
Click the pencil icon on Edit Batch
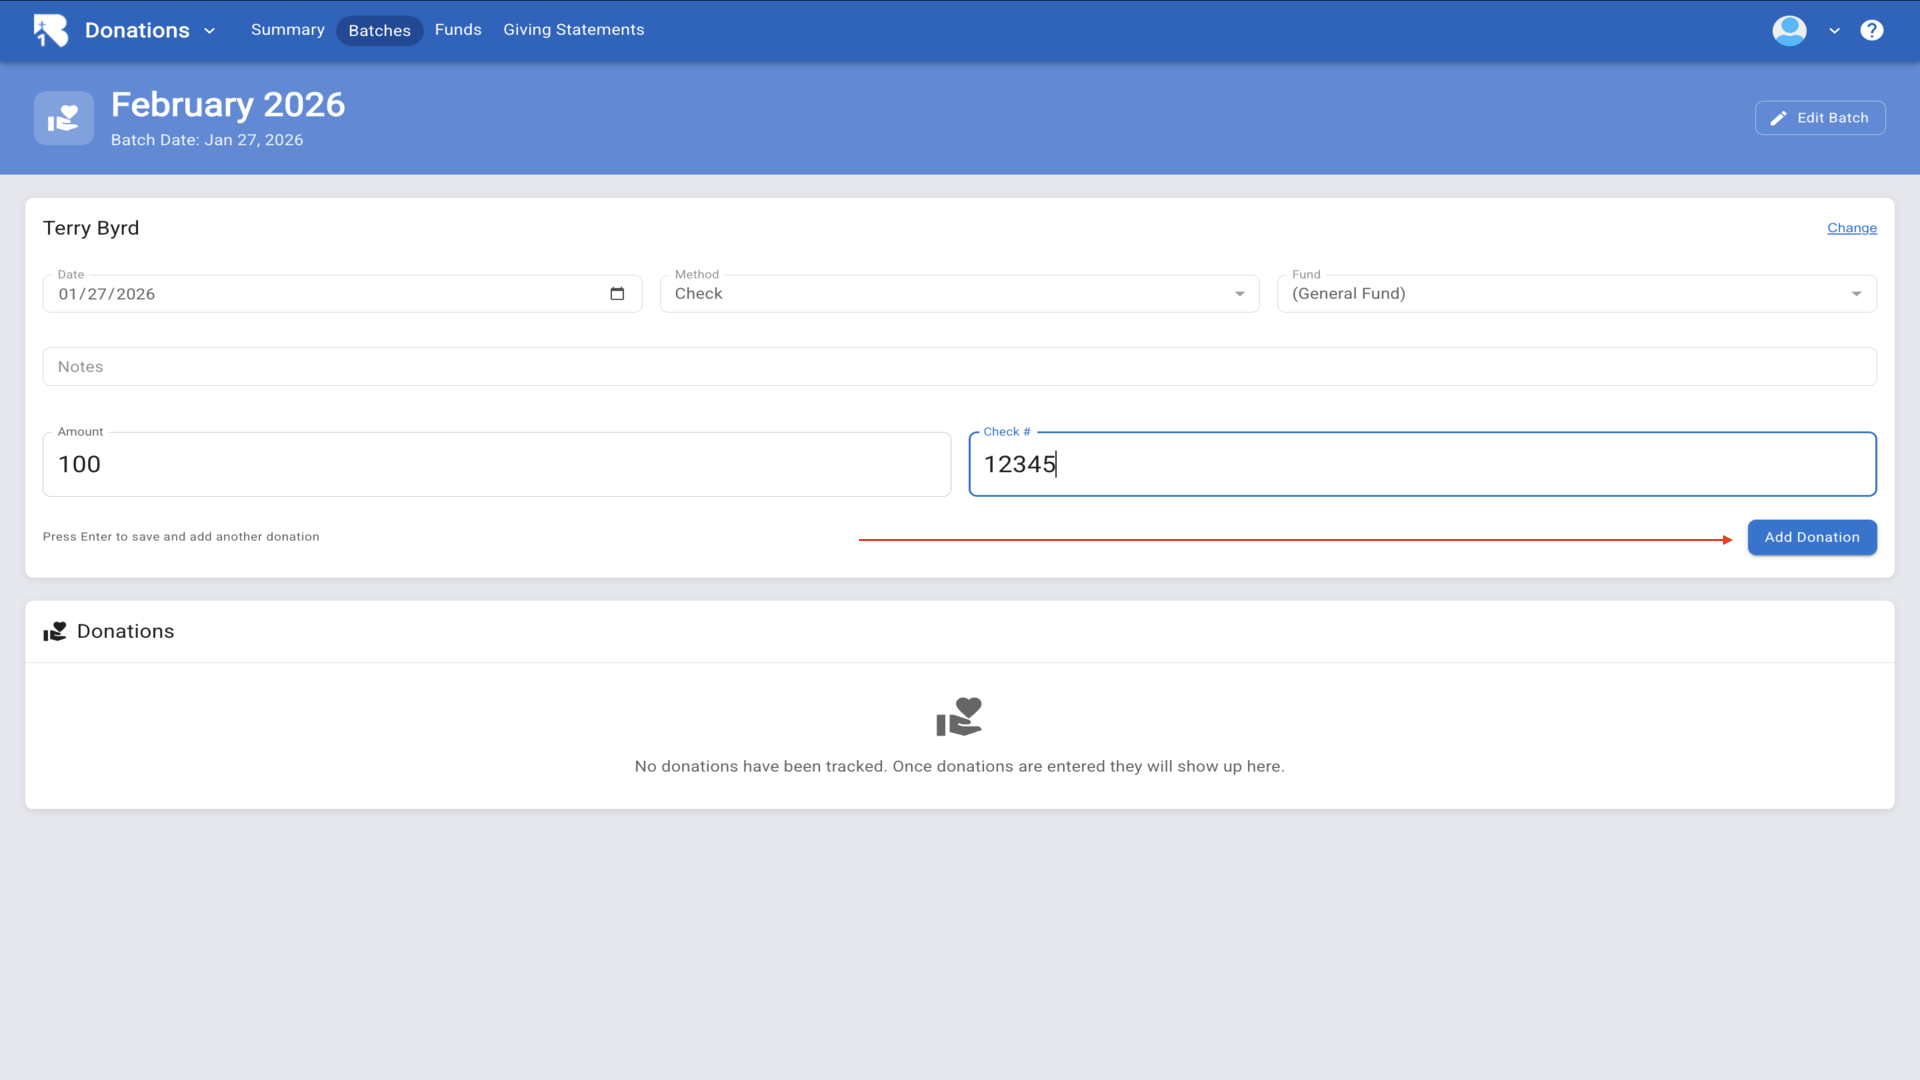pos(1778,118)
